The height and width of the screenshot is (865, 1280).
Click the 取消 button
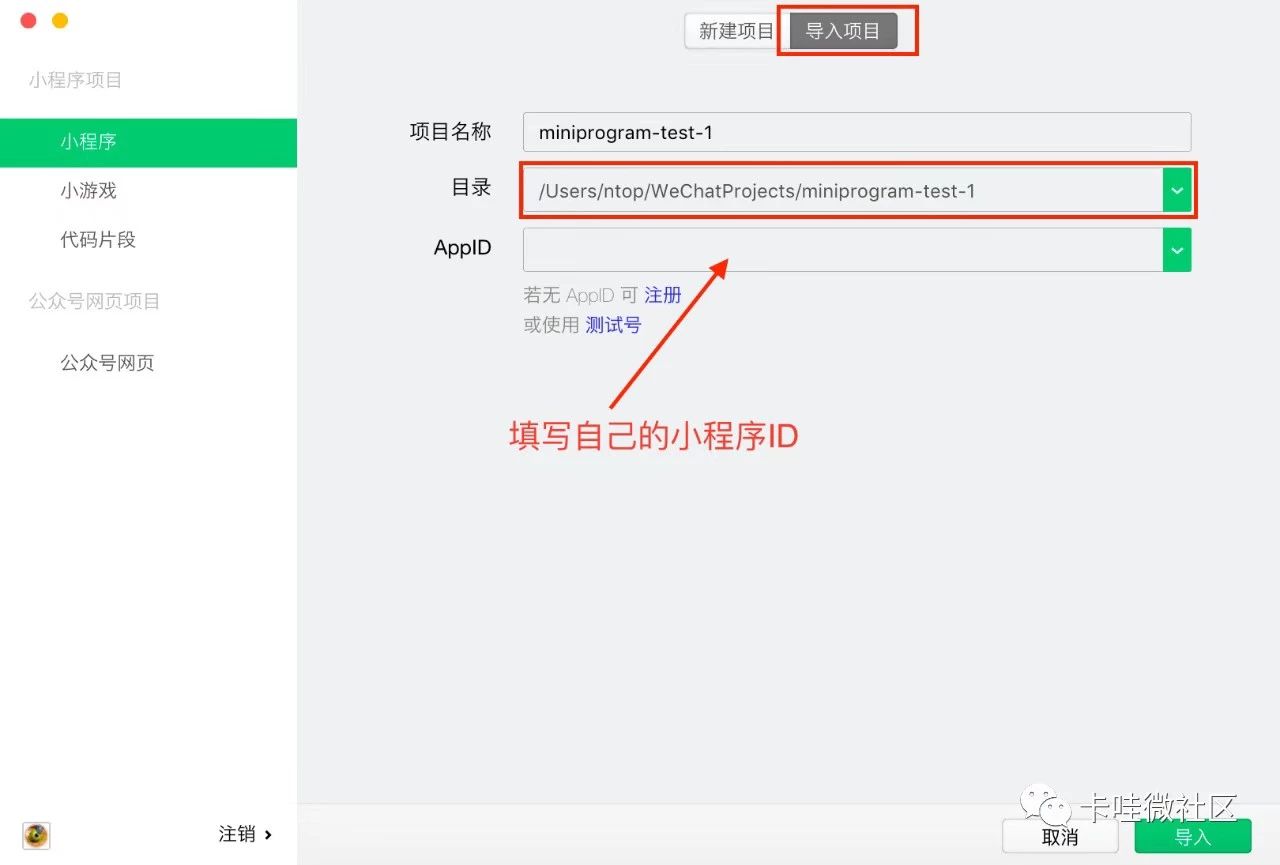pyautogui.click(x=1060, y=837)
